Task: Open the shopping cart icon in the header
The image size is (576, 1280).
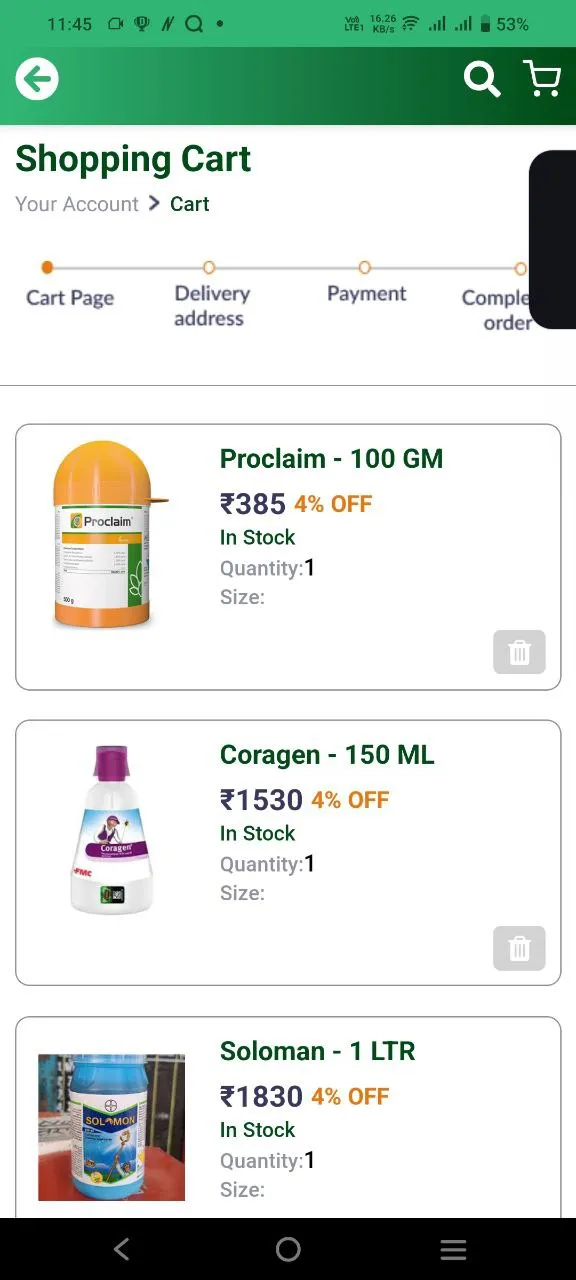Action: [x=542, y=78]
